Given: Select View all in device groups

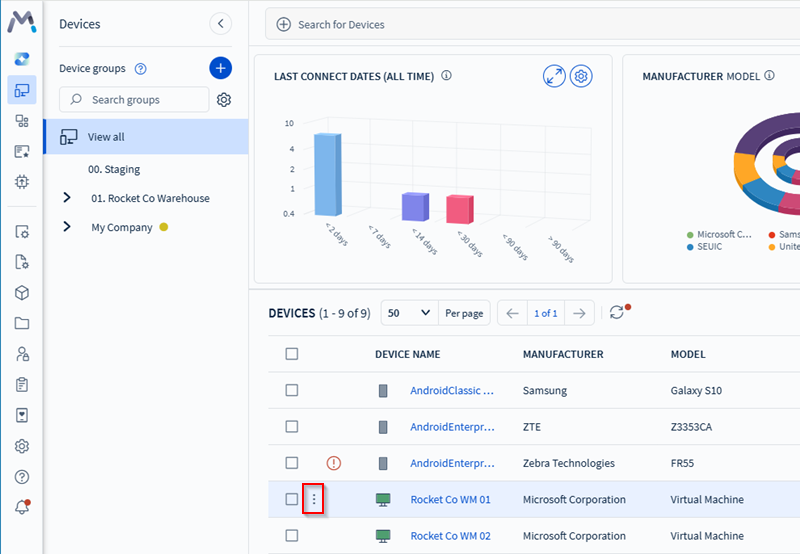Looking at the screenshot, I should 106,137.
